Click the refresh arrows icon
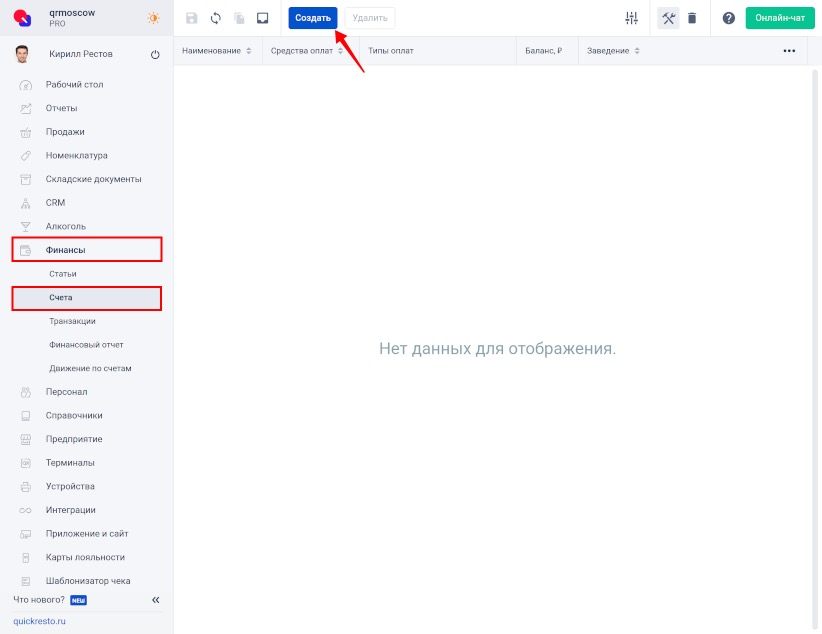This screenshot has height=634, width=822. [215, 18]
